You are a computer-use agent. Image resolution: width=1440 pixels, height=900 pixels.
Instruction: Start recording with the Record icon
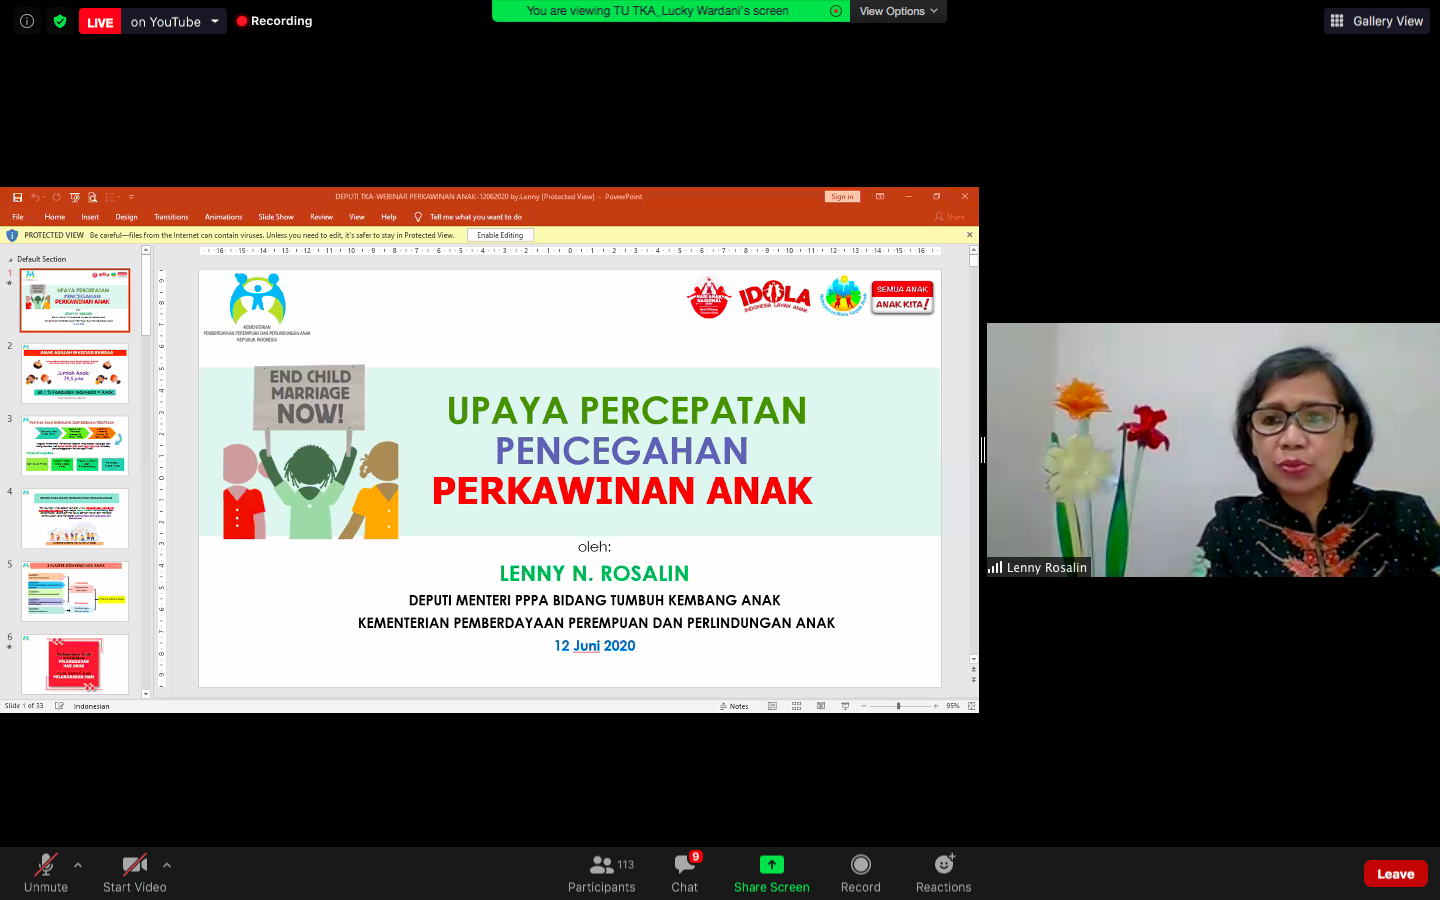tap(860, 865)
